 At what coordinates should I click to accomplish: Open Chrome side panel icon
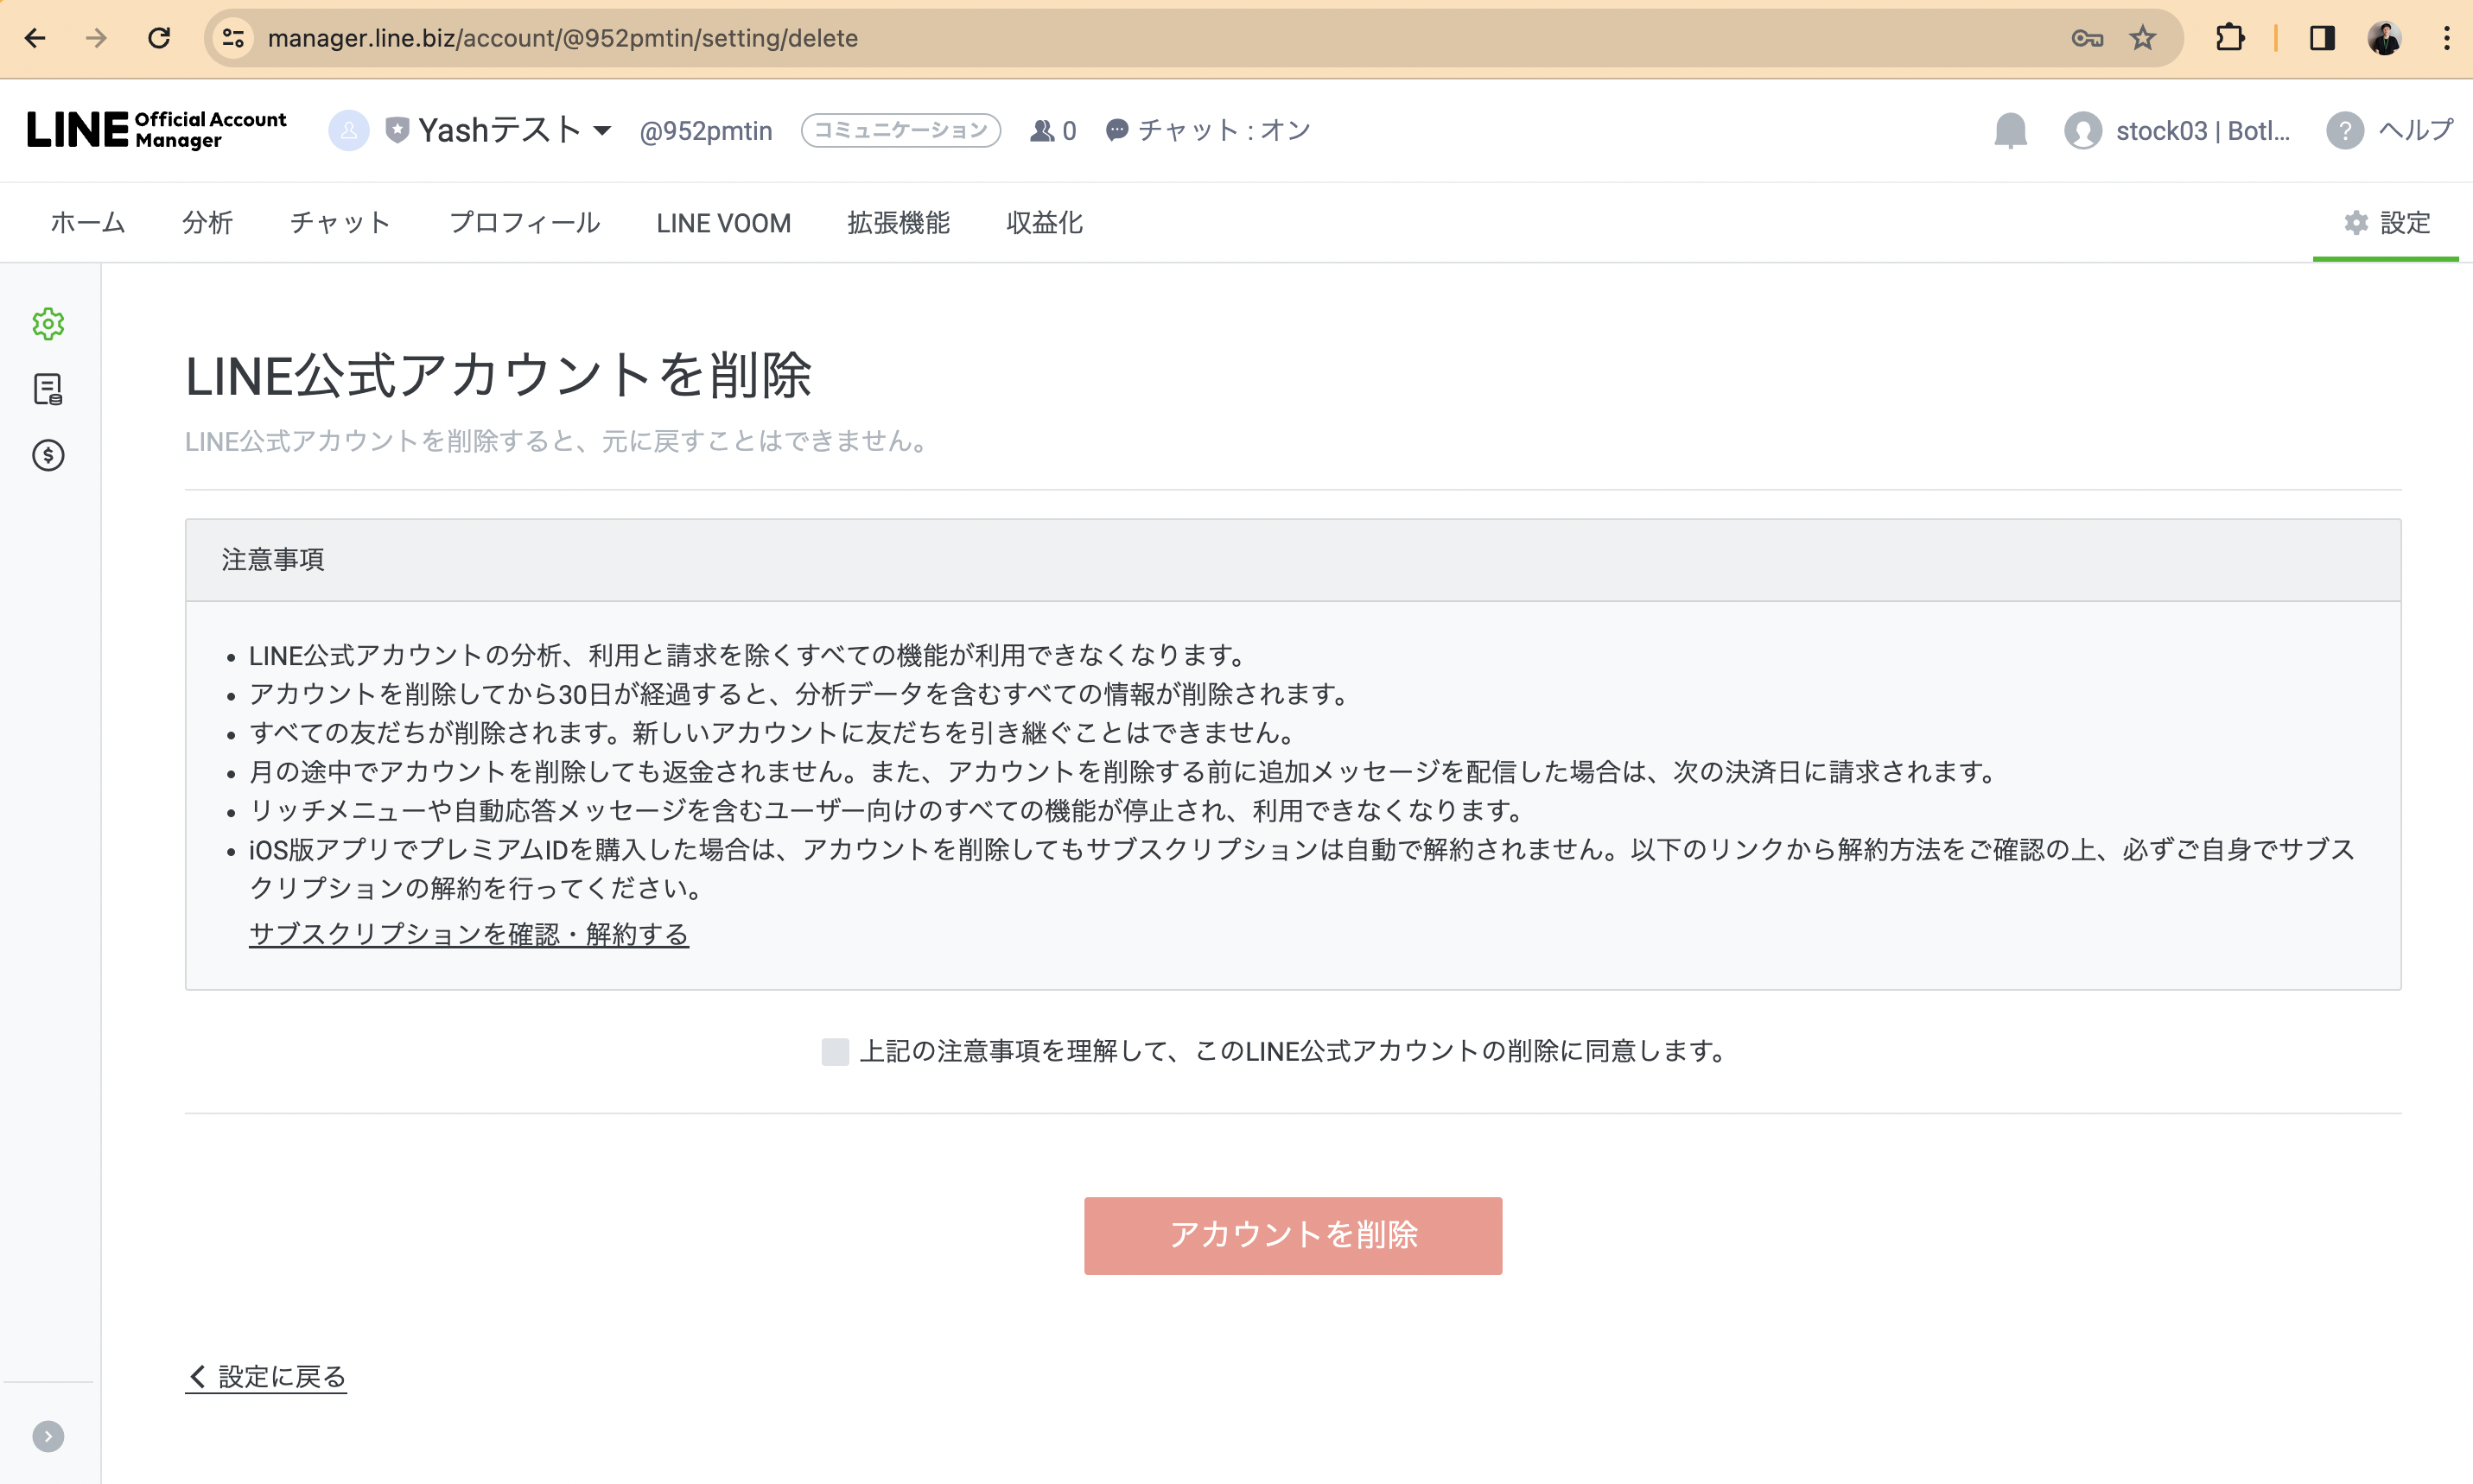2321,38
